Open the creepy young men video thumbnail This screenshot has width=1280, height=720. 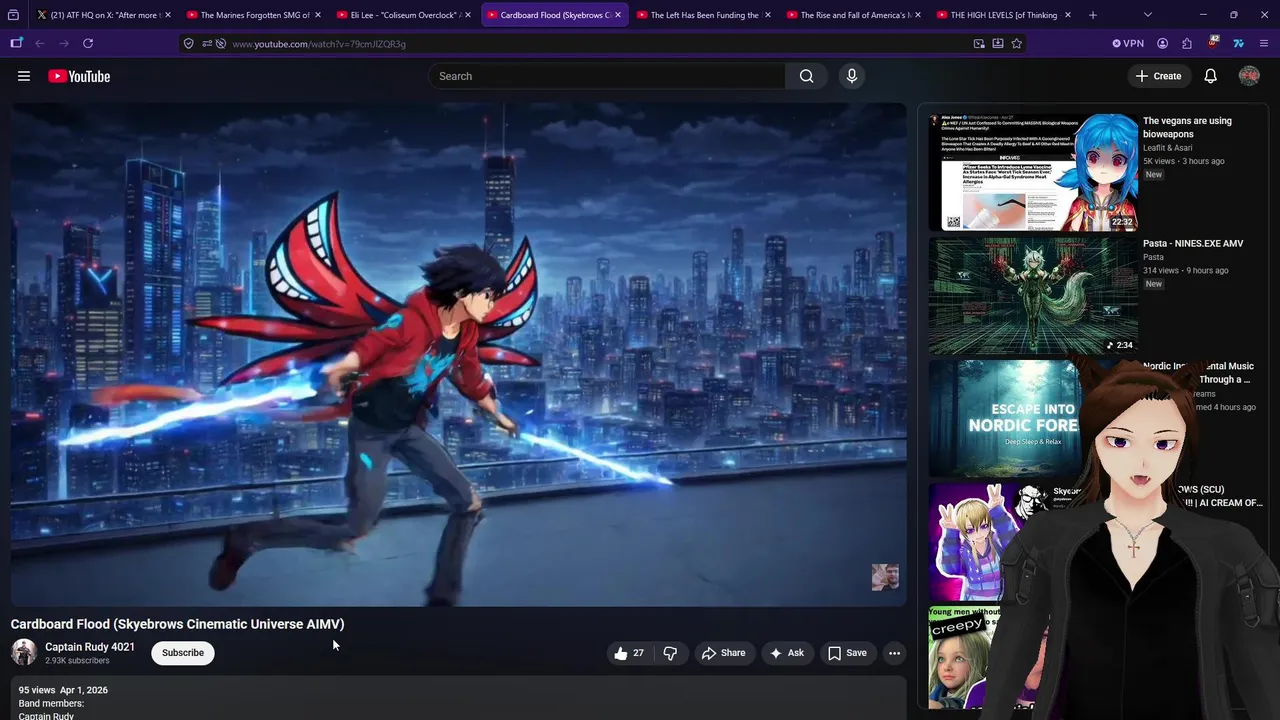(966, 657)
